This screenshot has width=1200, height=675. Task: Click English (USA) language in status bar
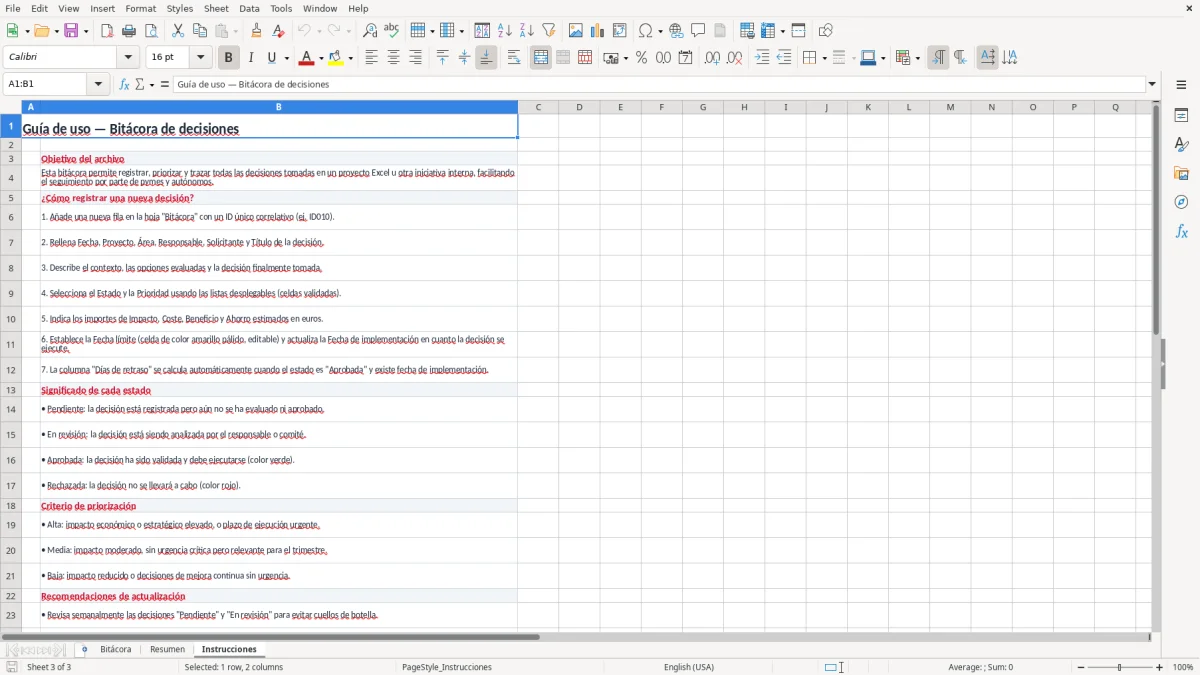pyautogui.click(x=689, y=667)
